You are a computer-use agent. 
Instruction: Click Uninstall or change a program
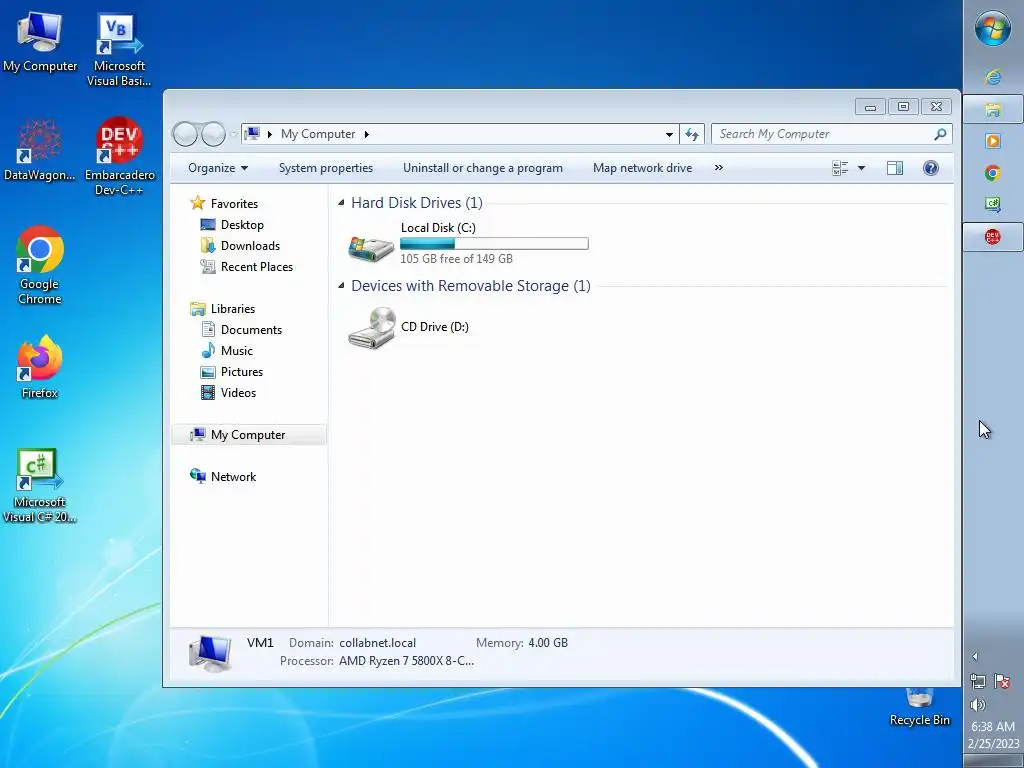tap(483, 168)
